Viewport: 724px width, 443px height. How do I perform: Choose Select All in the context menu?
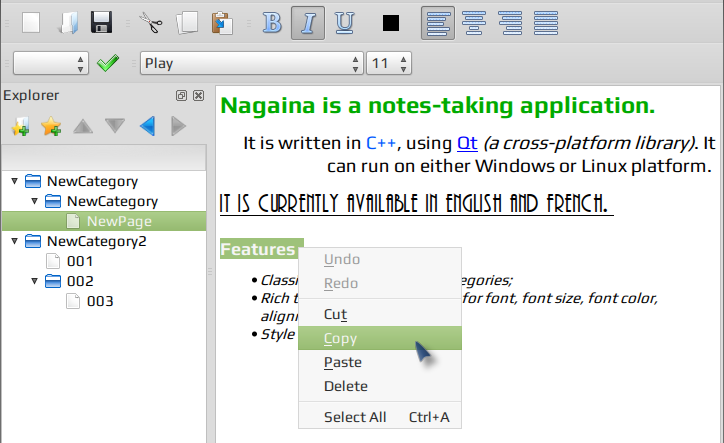(x=380, y=417)
